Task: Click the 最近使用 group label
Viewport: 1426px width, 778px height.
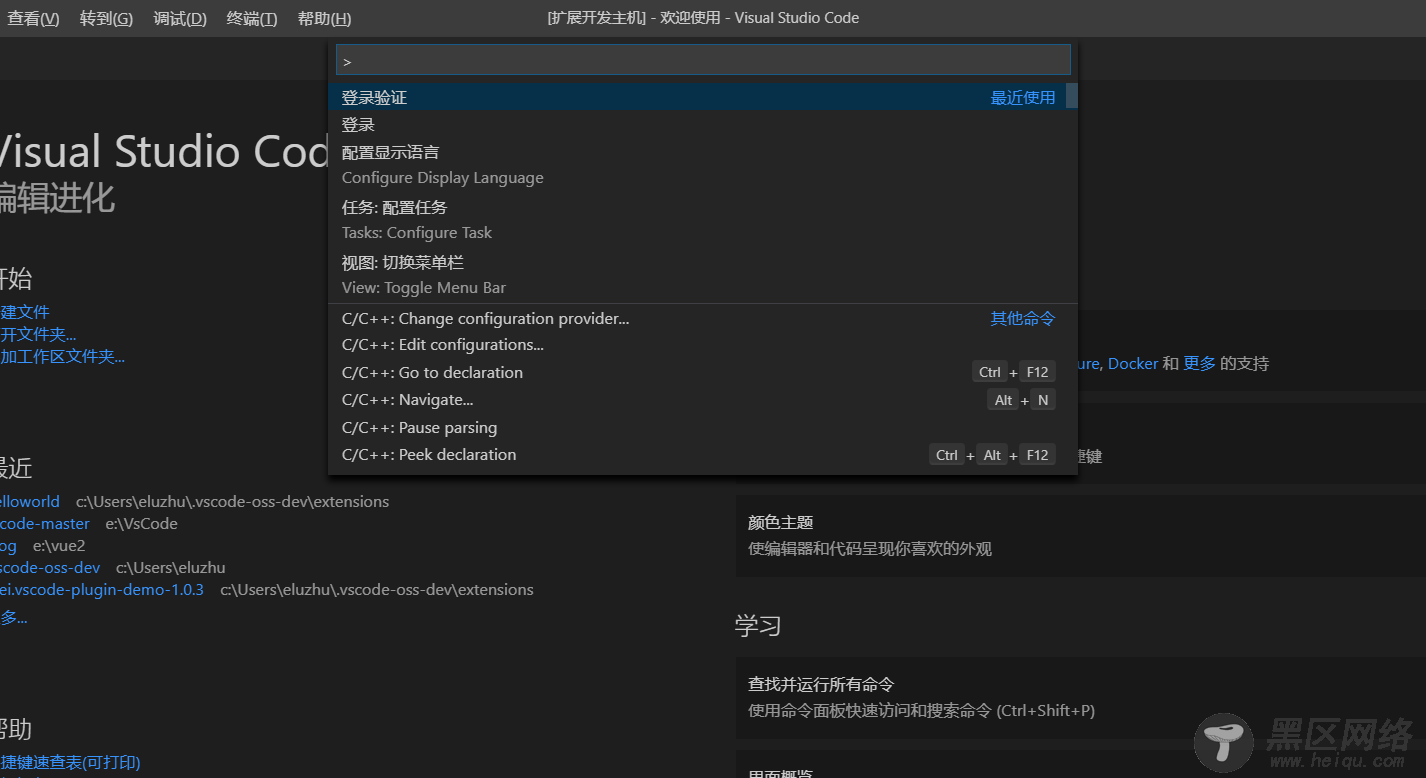Action: point(1023,98)
